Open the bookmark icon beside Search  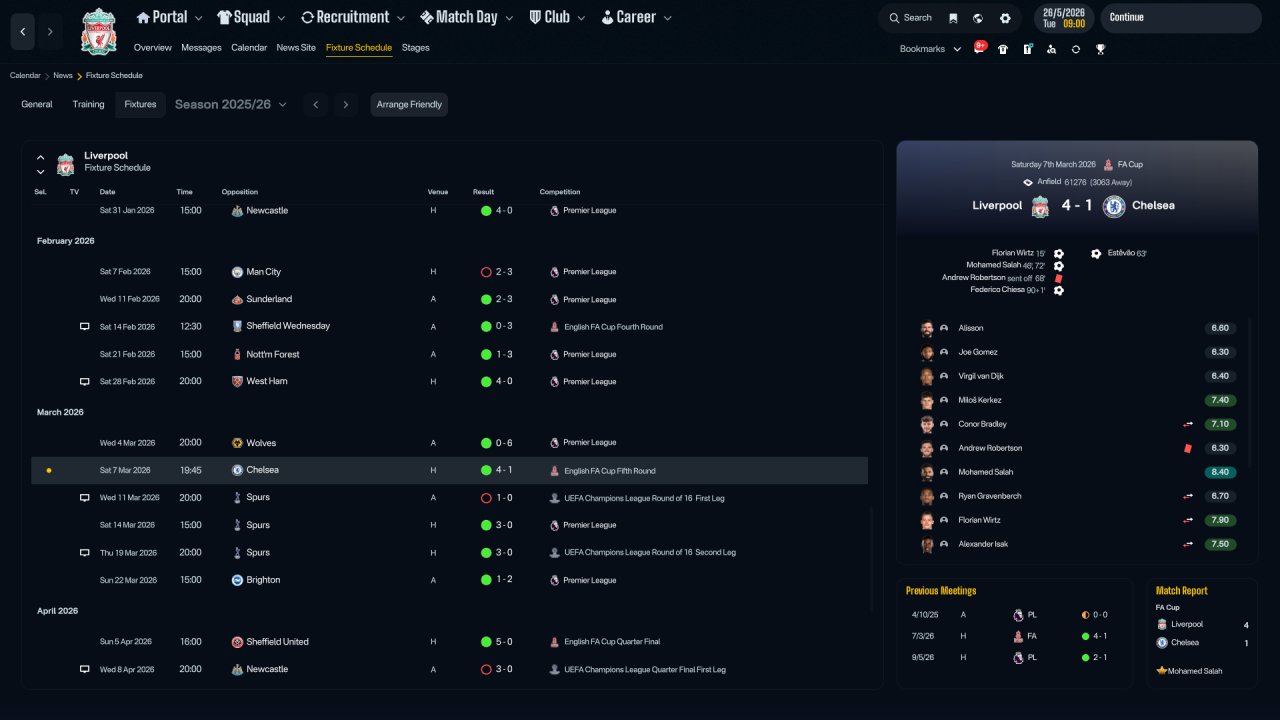pyautogui.click(x=953, y=18)
